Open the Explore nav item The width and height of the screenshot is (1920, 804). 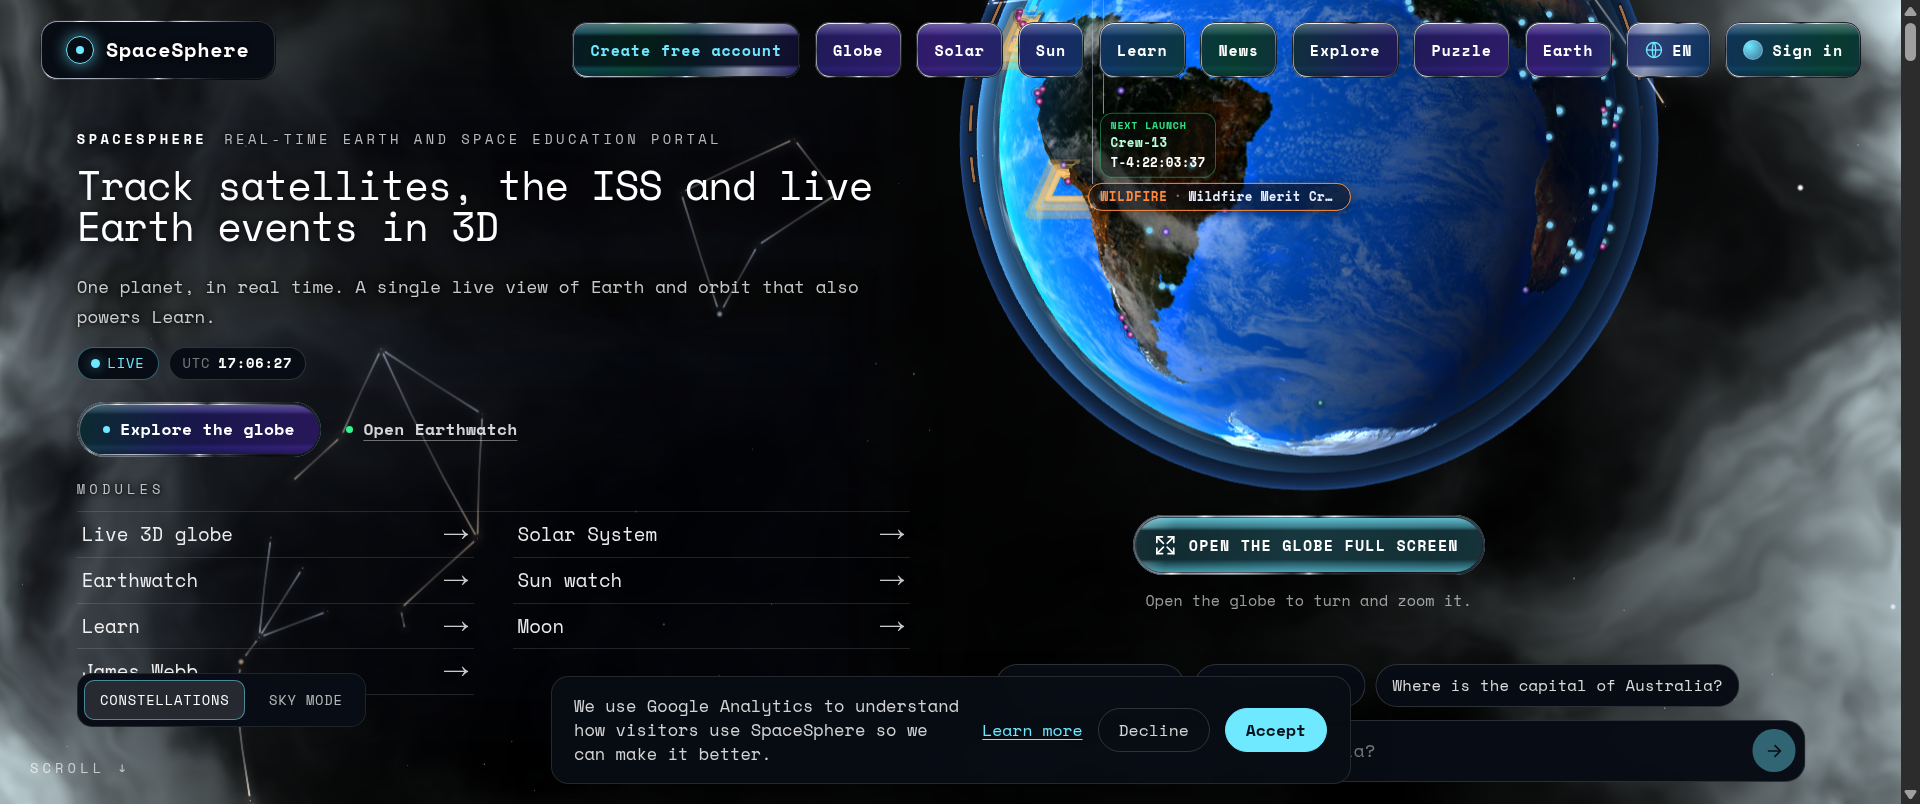click(1345, 50)
